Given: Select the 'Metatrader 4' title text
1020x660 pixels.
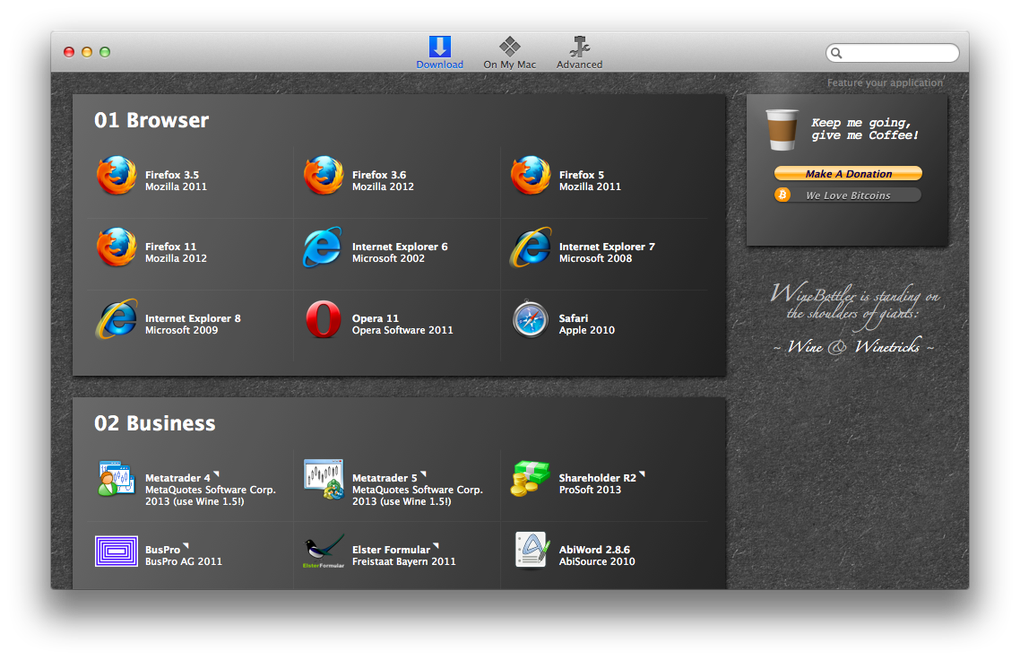Looking at the screenshot, I should [177, 478].
